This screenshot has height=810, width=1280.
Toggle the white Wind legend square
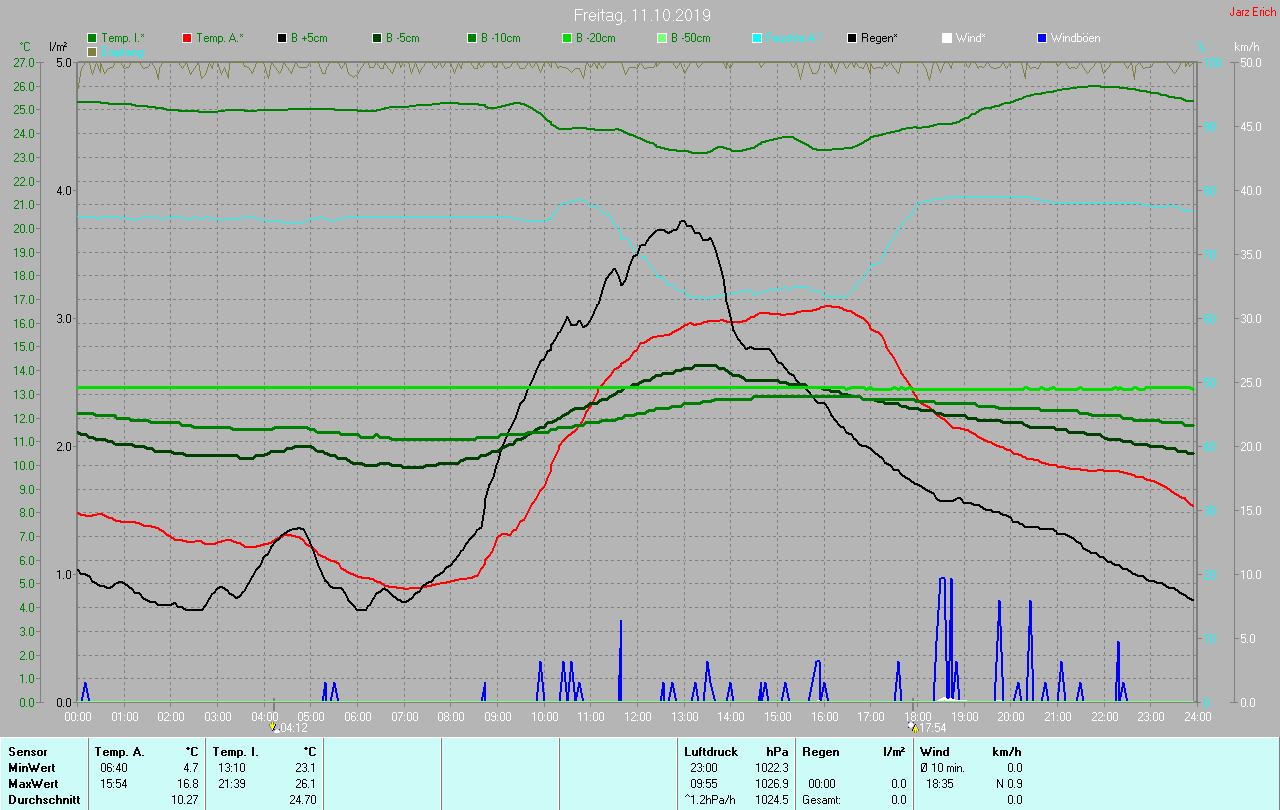(x=947, y=38)
